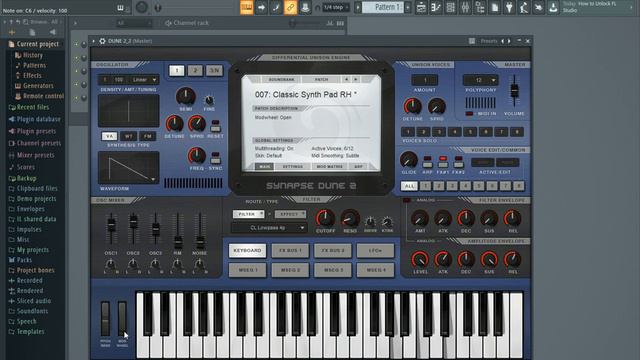640x360 pixels.
Task: Open the Pattern 1 selector
Action: (384, 7)
